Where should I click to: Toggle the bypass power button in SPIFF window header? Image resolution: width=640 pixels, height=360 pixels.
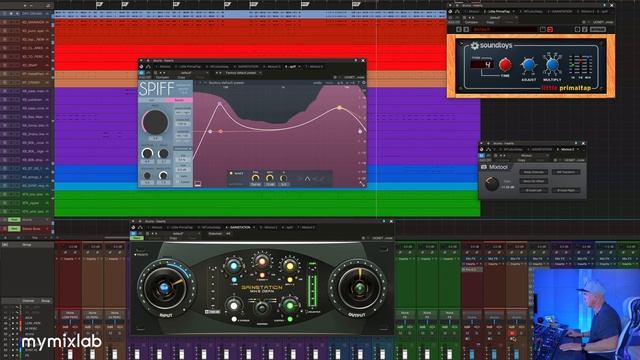(141, 73)
